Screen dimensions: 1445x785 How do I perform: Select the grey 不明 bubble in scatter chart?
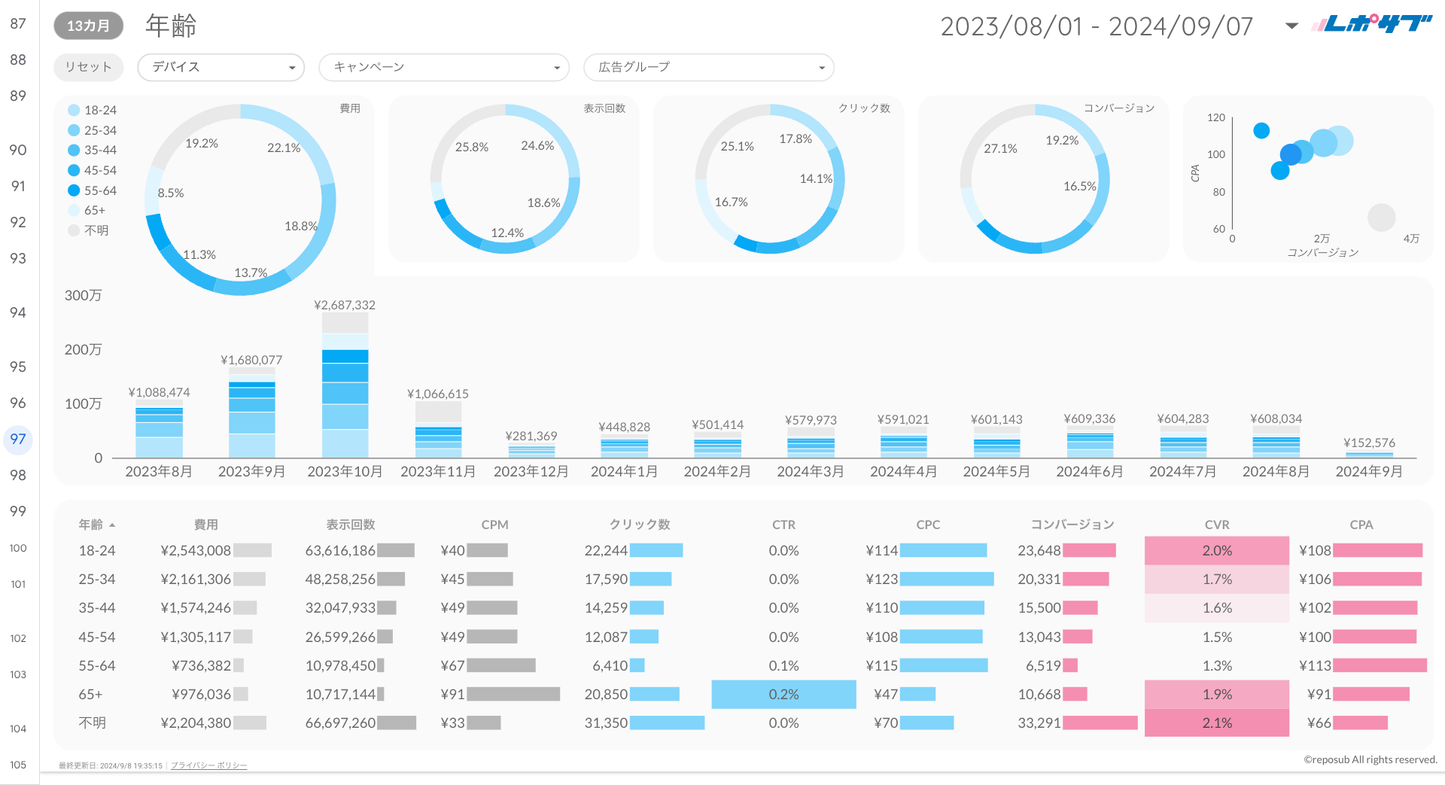(1381, 217)
